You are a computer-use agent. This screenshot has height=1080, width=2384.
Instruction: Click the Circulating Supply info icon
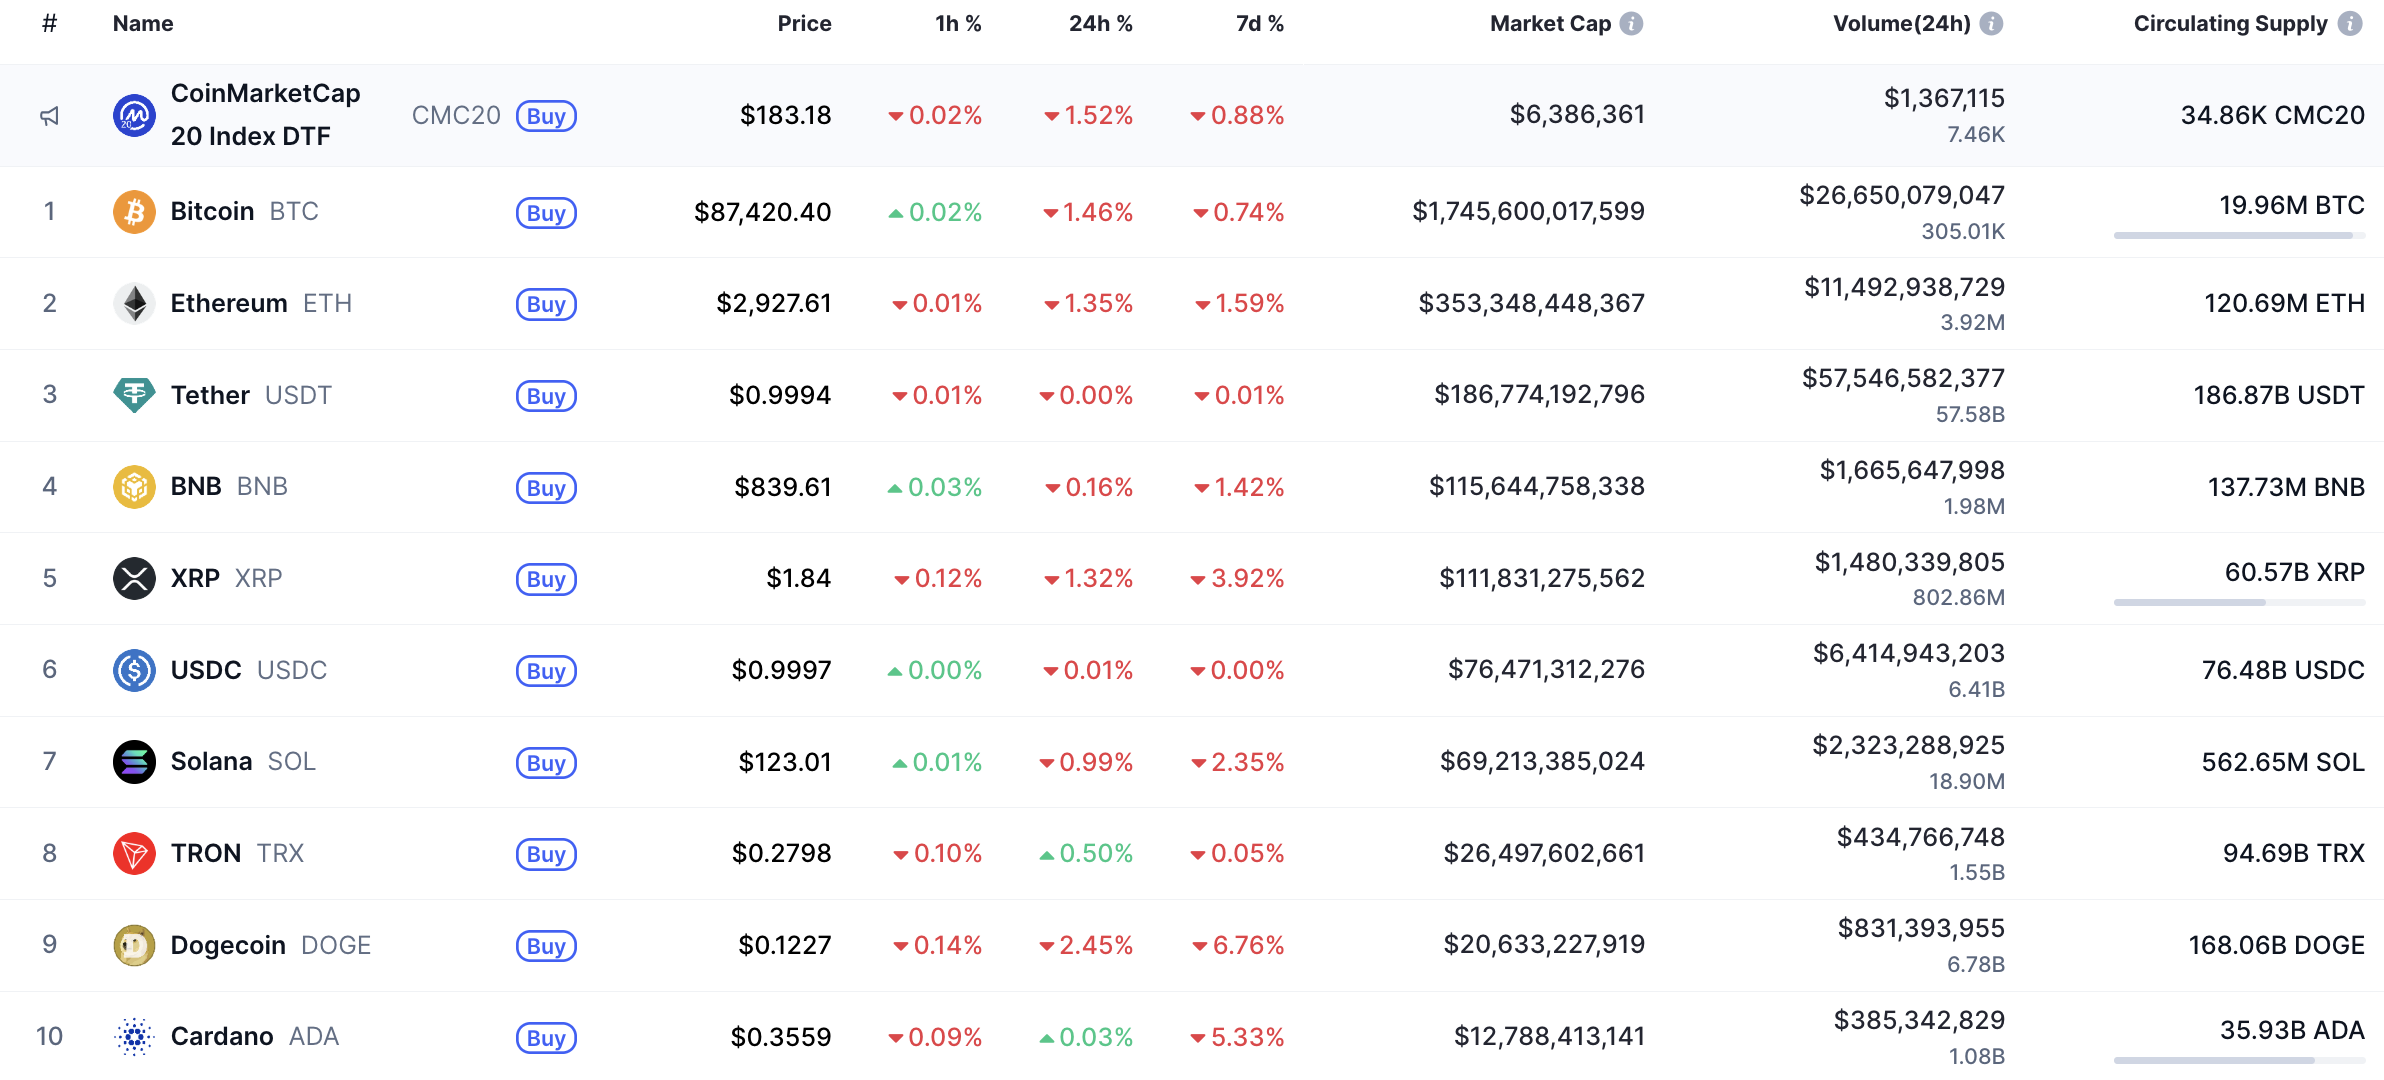pyautogui.click(x=2350, y=24)
